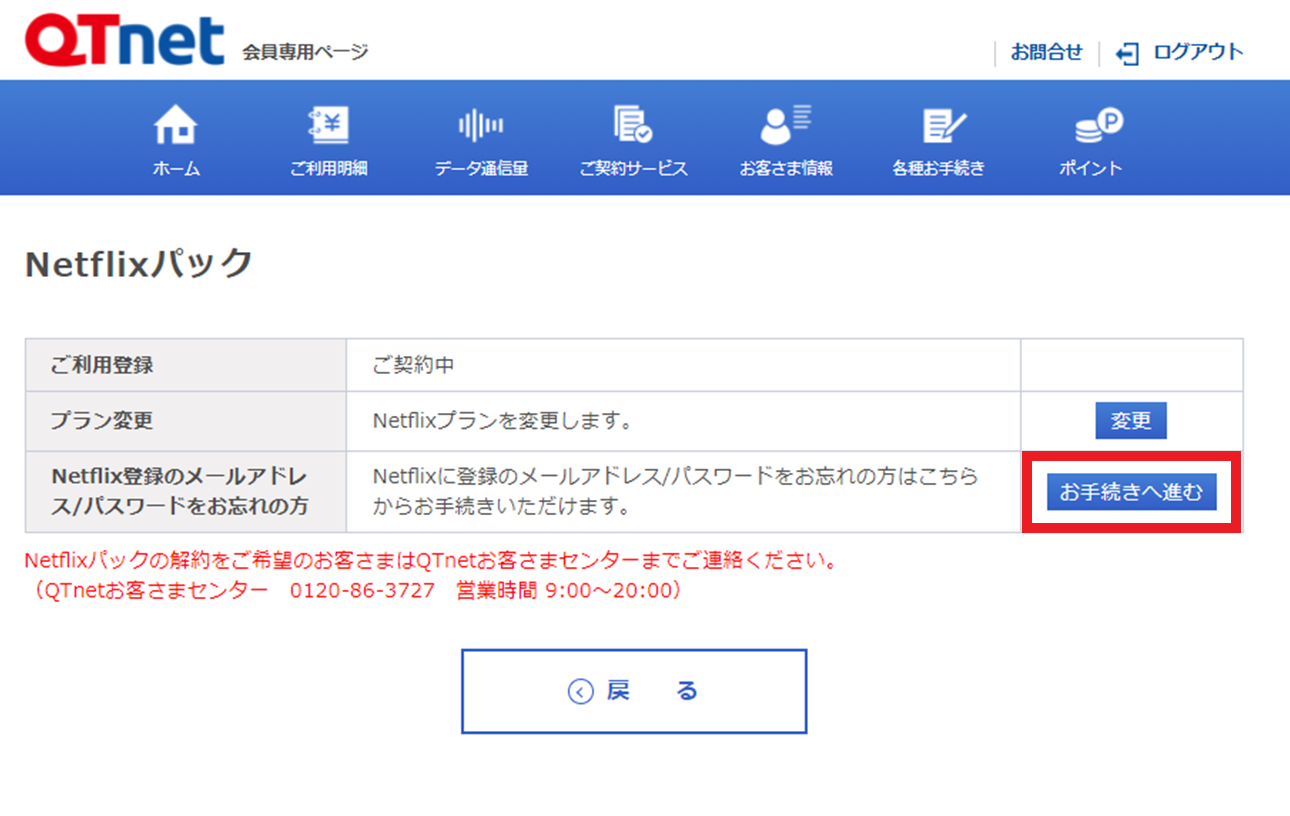The image size is (1290, 816).
Task: Click the back-arrow circle icon in 戻る
Action: pyautogui.click(x=581, y=691)
